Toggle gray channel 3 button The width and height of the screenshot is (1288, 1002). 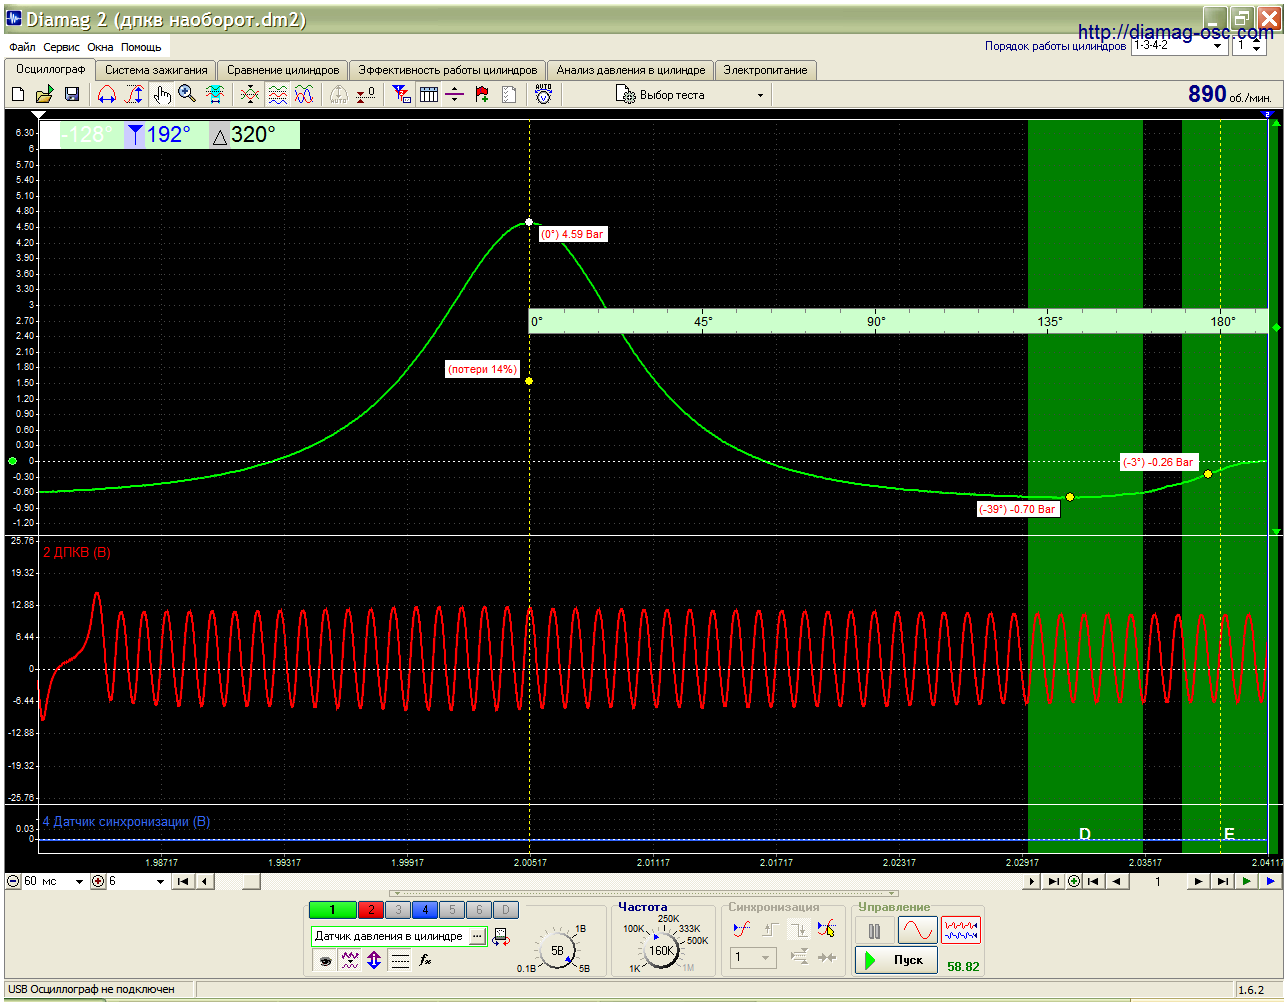click(x=398, y=909)
